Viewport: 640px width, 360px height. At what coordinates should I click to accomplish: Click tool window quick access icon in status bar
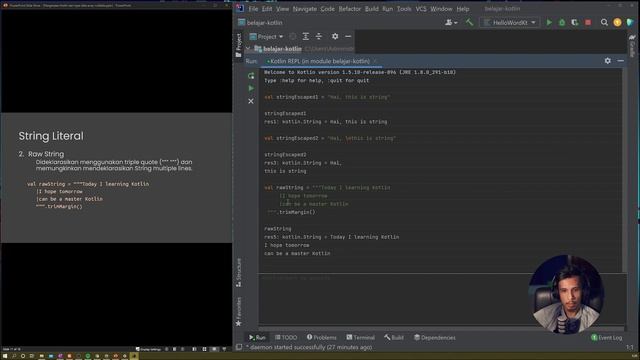point(239,347)
